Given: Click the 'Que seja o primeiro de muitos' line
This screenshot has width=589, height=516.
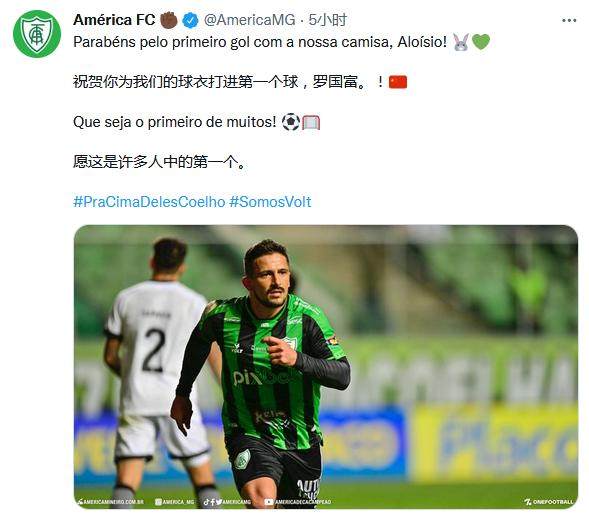Looking at the screenshot, I should point(175,122).
